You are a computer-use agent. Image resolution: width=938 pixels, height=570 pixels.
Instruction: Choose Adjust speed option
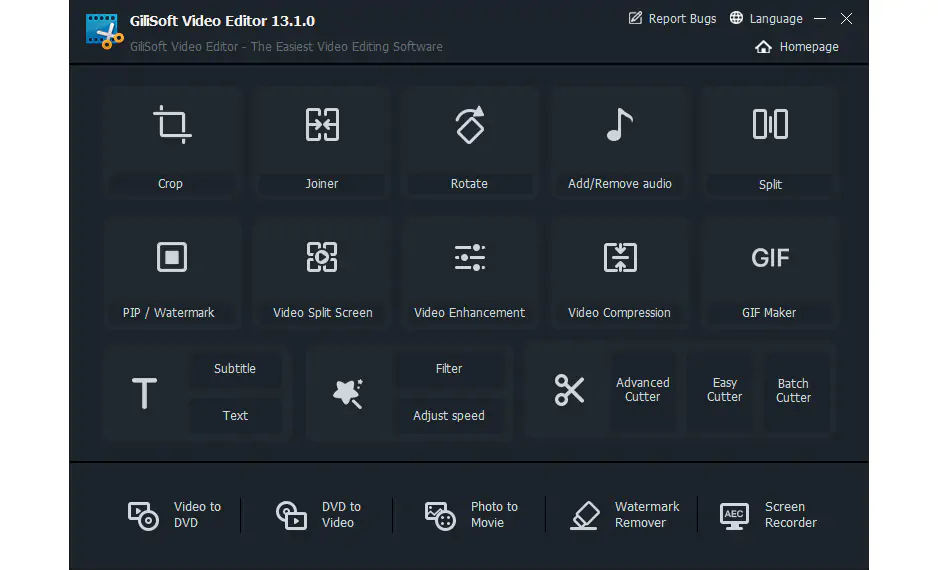[x=449, y=416]
